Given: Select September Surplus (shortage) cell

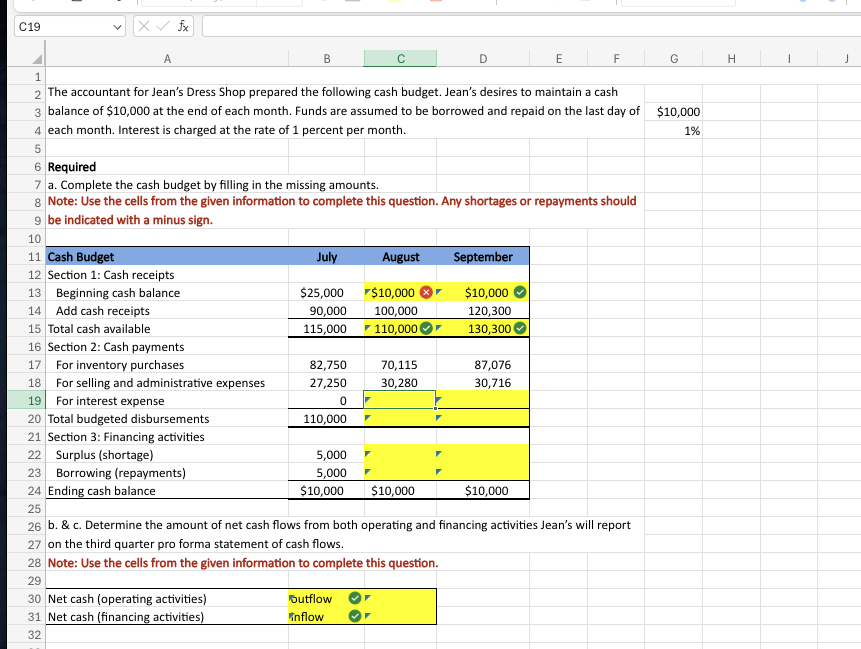Looking at the screenshot, I should (x=483, y=455).
